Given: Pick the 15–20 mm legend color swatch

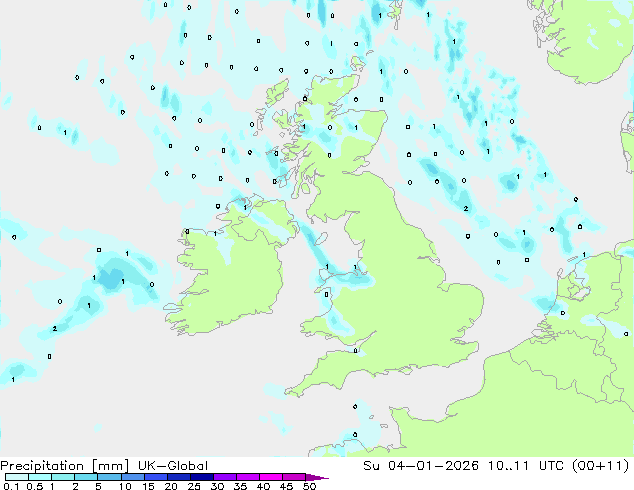Looking at the screenshot, I should 155,477.
